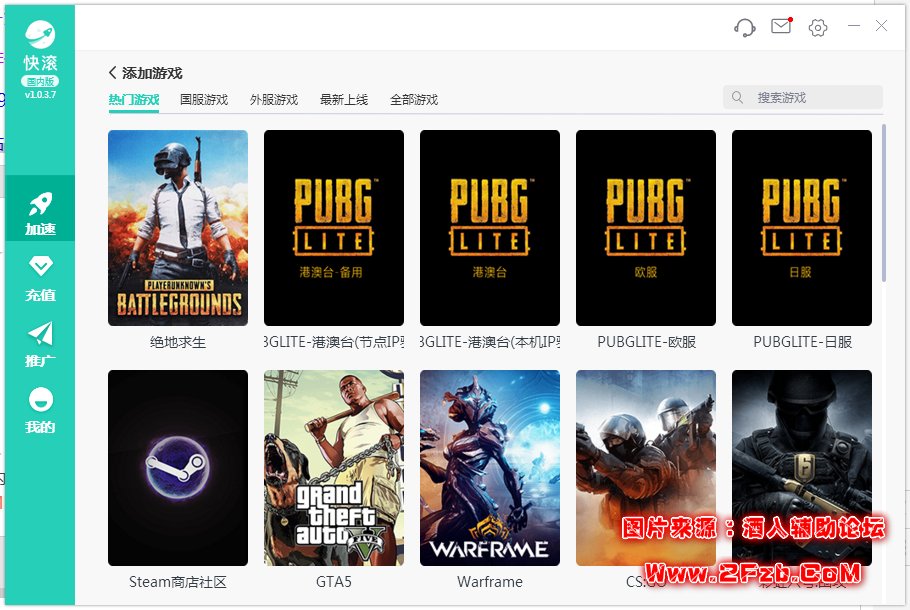The height and width of the screenshot is (610, 910).
Task: Switch to the 外服游戏 tab
Action: click(x=274, y=100)
